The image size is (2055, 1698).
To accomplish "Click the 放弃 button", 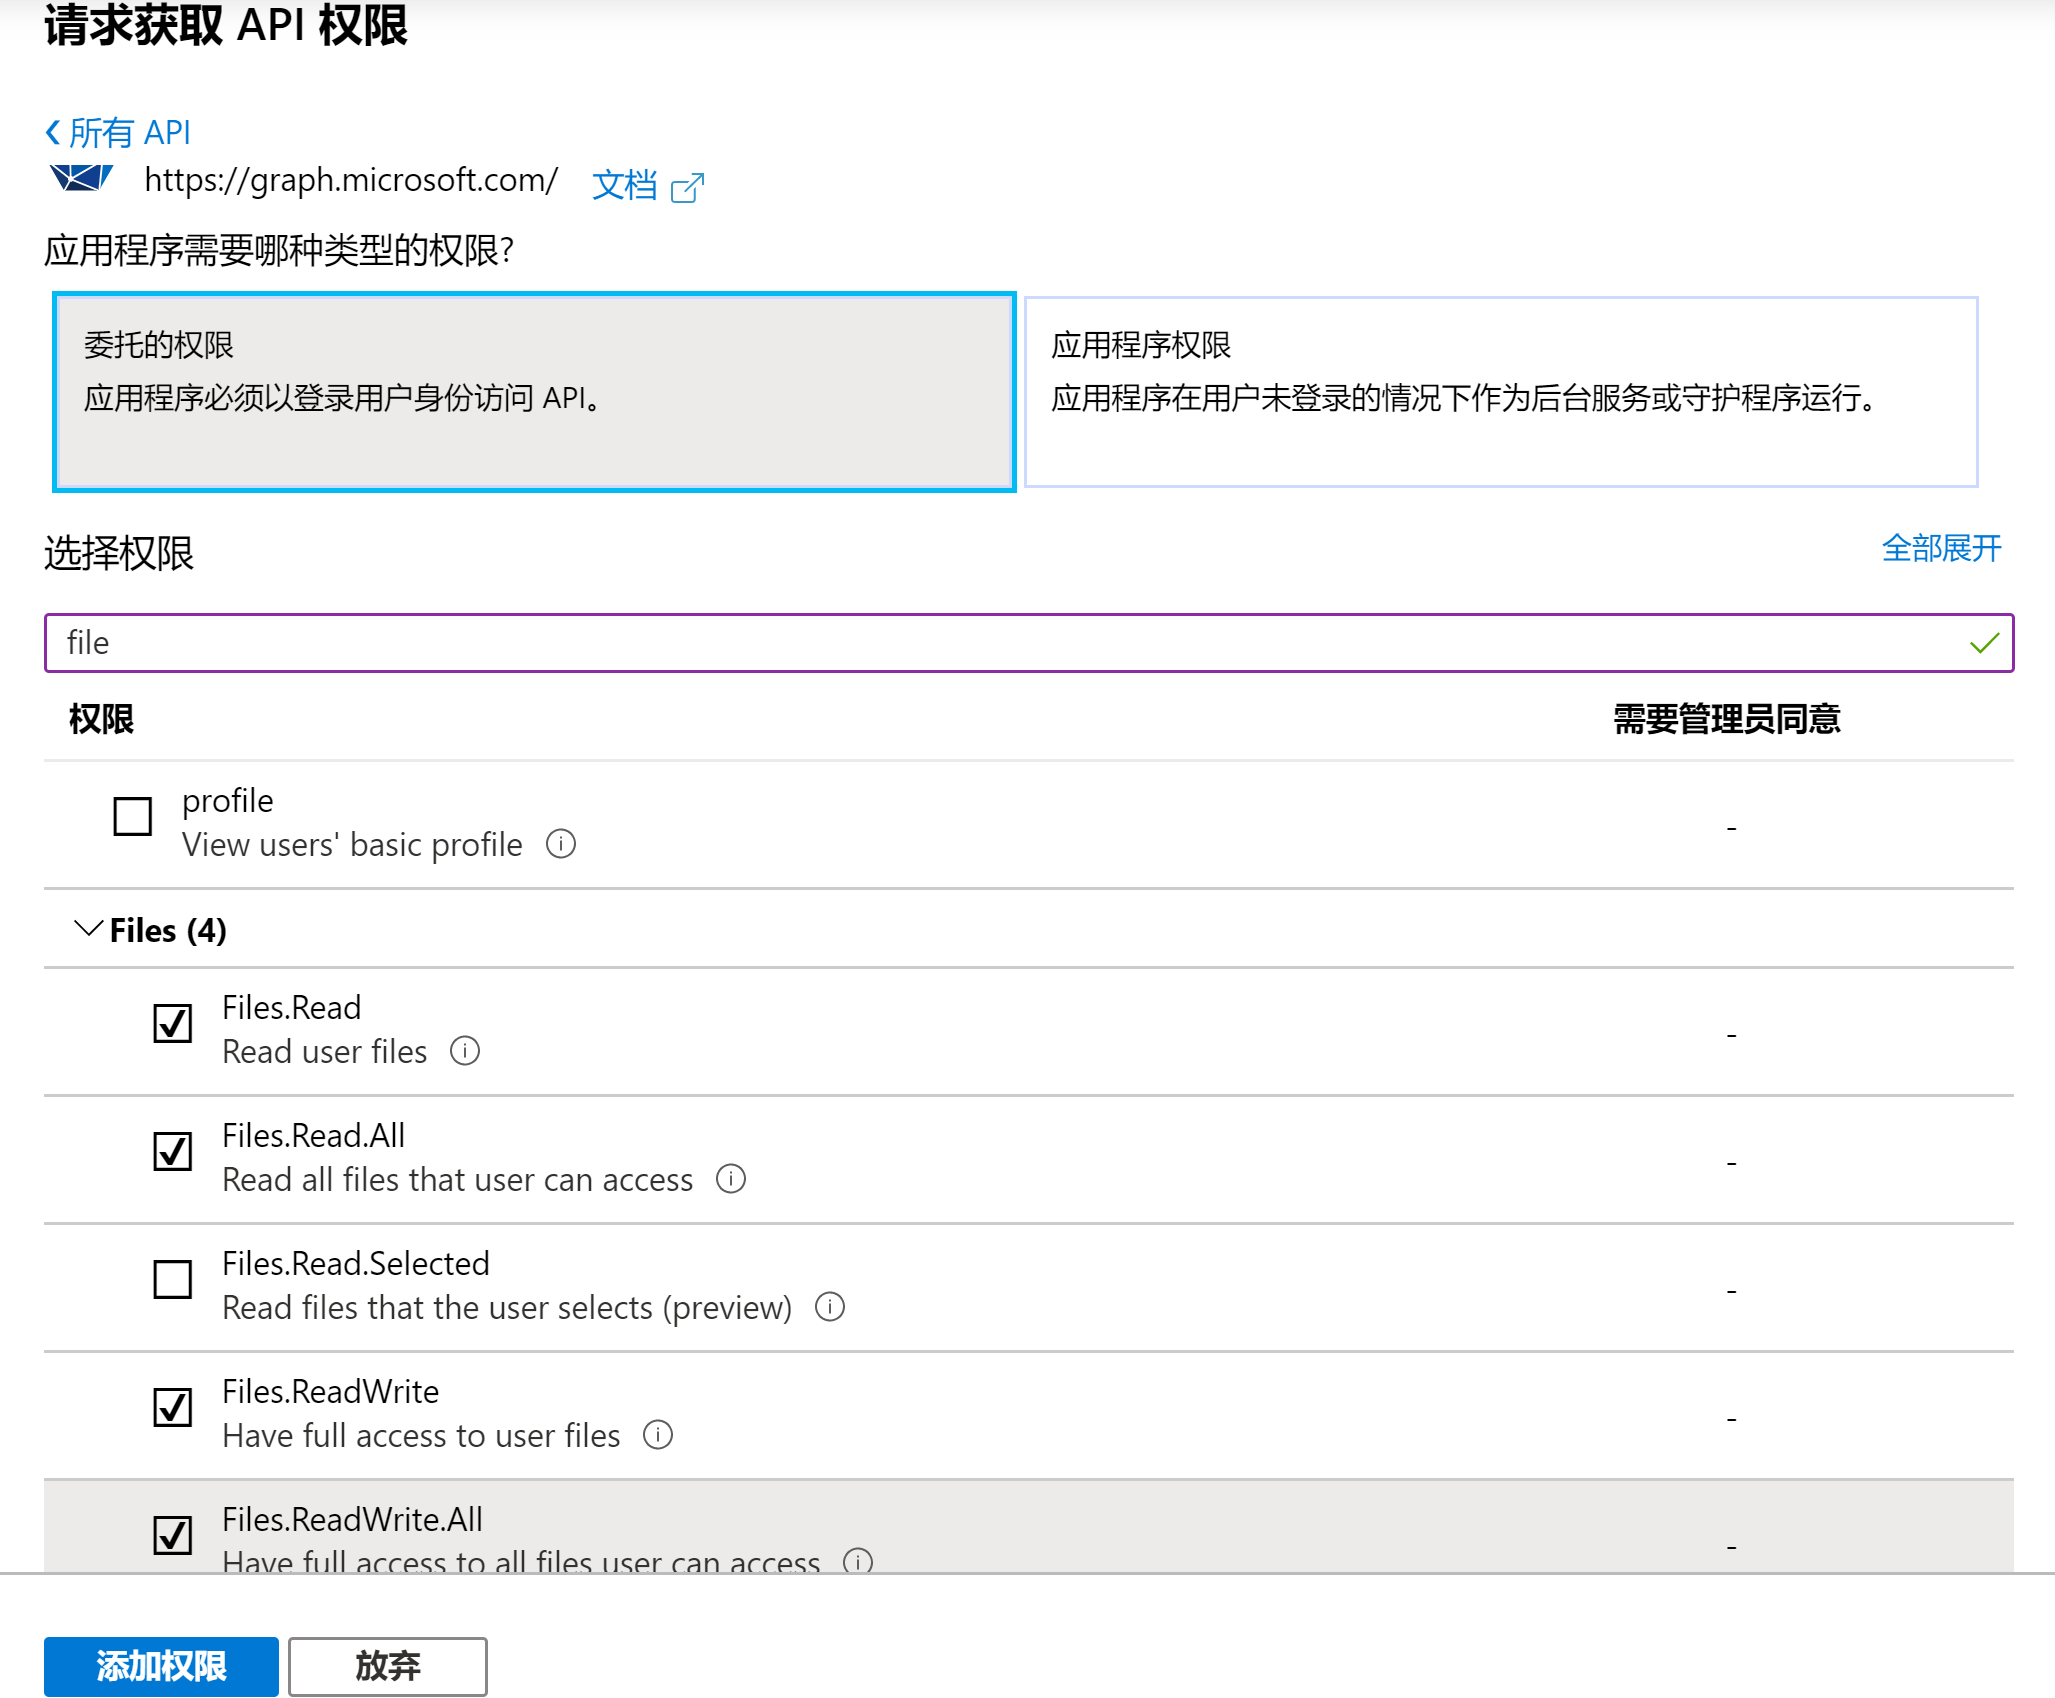I will click(x=388, y=1666).
